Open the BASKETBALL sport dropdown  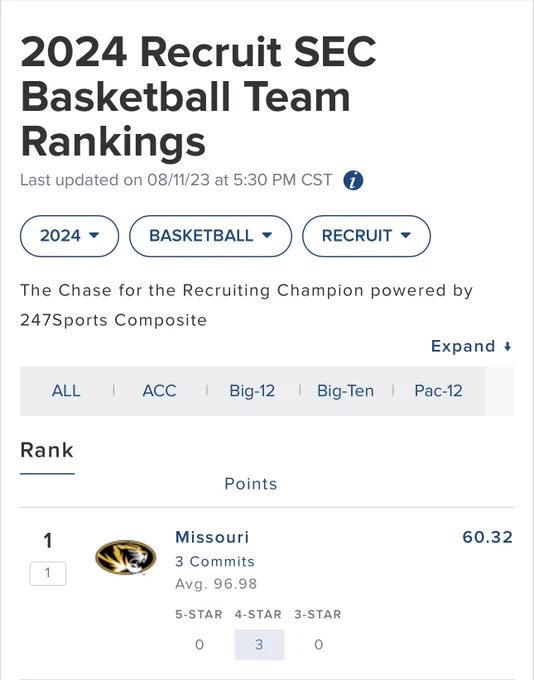[210, 236]
